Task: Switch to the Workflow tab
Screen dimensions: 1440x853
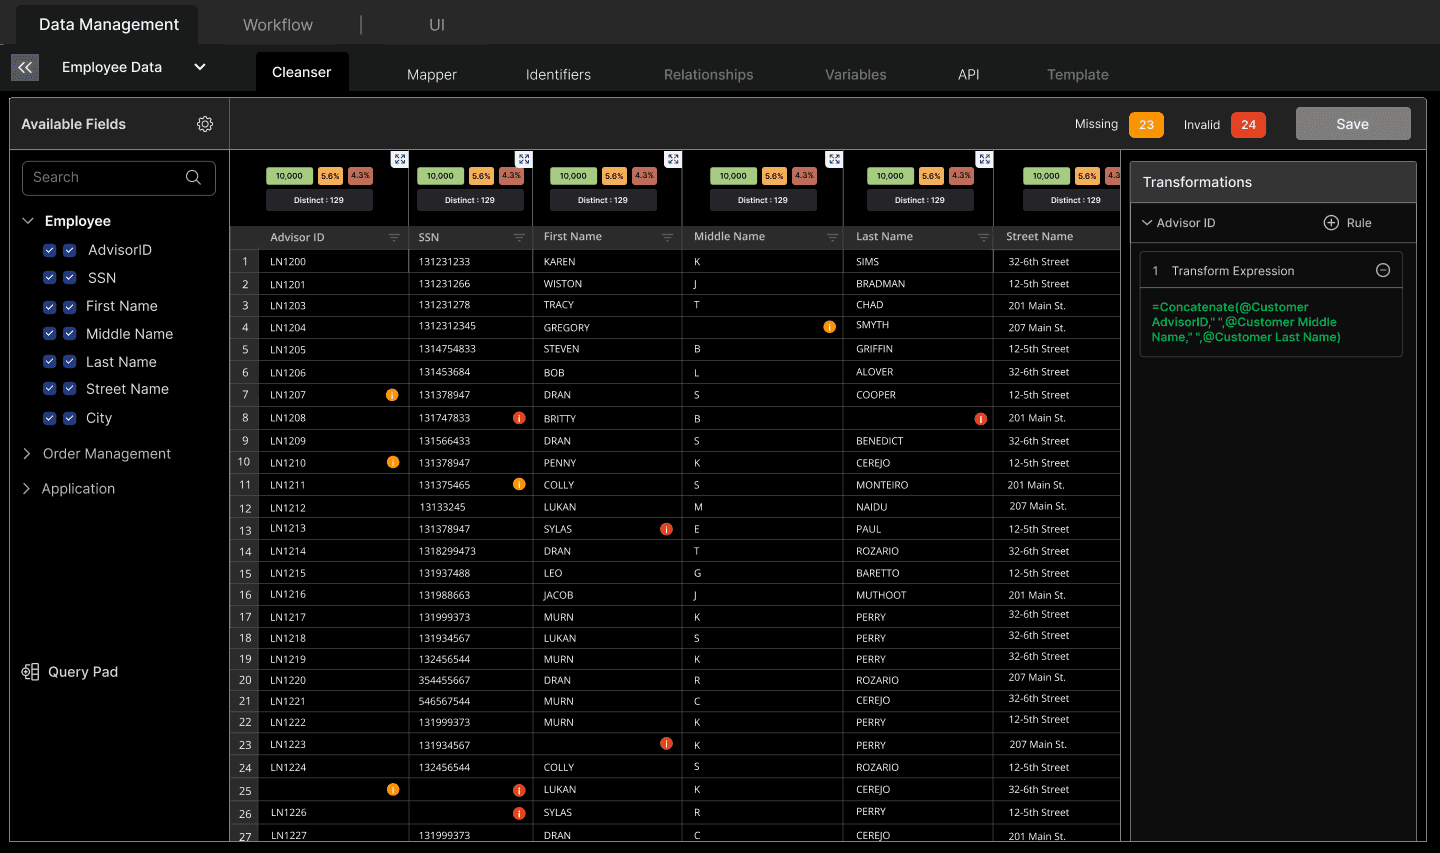Action: [x=278, y=25]
